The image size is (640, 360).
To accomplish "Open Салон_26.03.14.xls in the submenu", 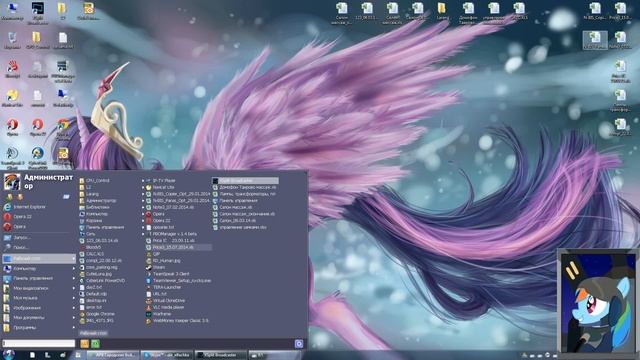I will pos(234,220).
